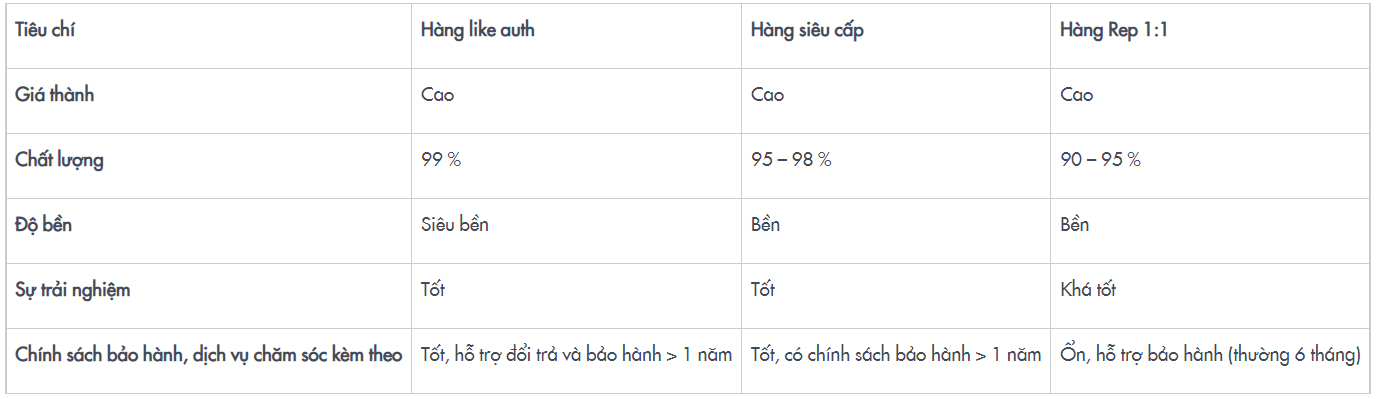Click "Tốt, hỗ trợ đổi trả" warranty cell
The width and height of the screenshot is (1377, 399).
coord(576,355)
